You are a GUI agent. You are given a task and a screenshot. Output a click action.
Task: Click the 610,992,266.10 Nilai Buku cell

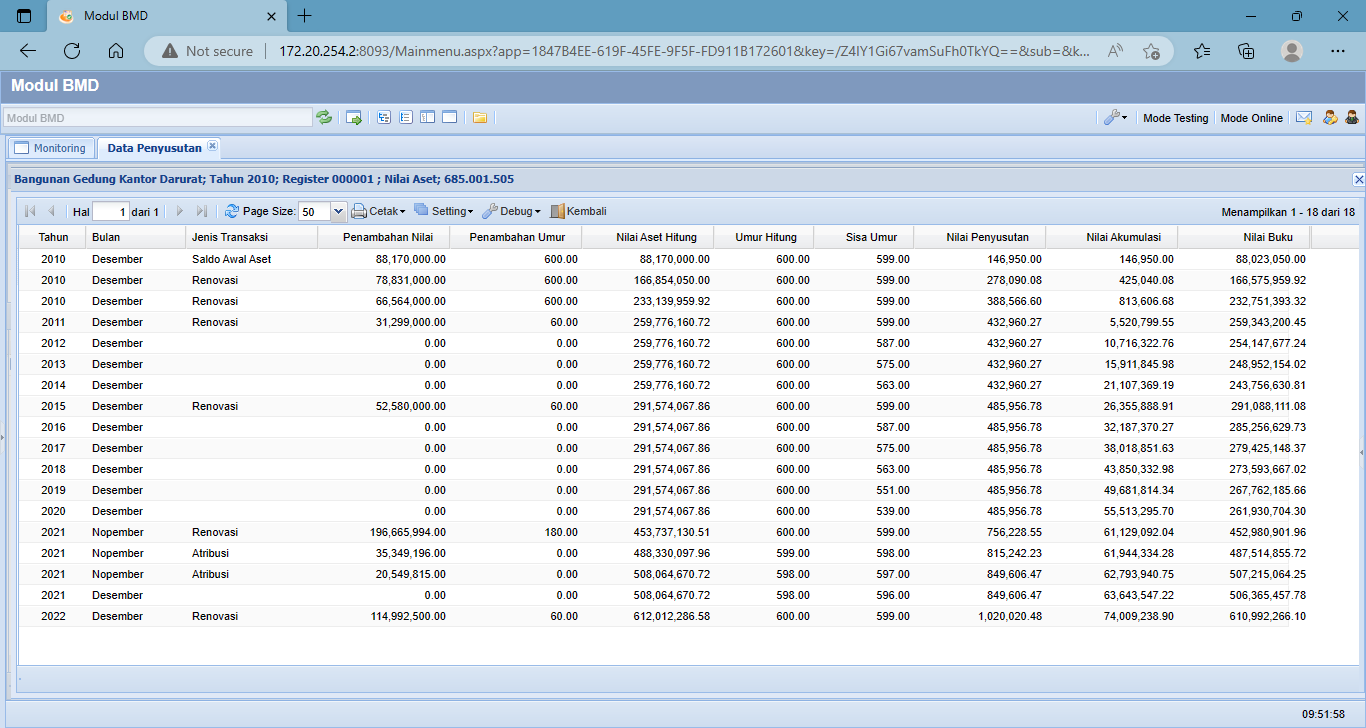coord(1243,616)
